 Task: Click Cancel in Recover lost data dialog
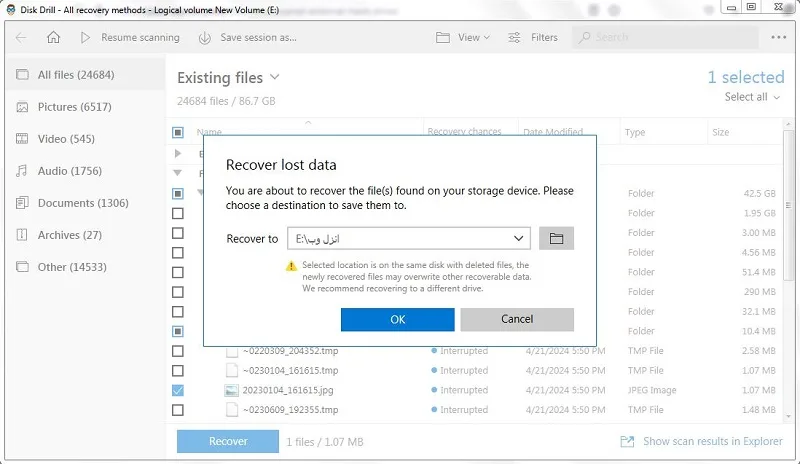[x=517, y=320]
